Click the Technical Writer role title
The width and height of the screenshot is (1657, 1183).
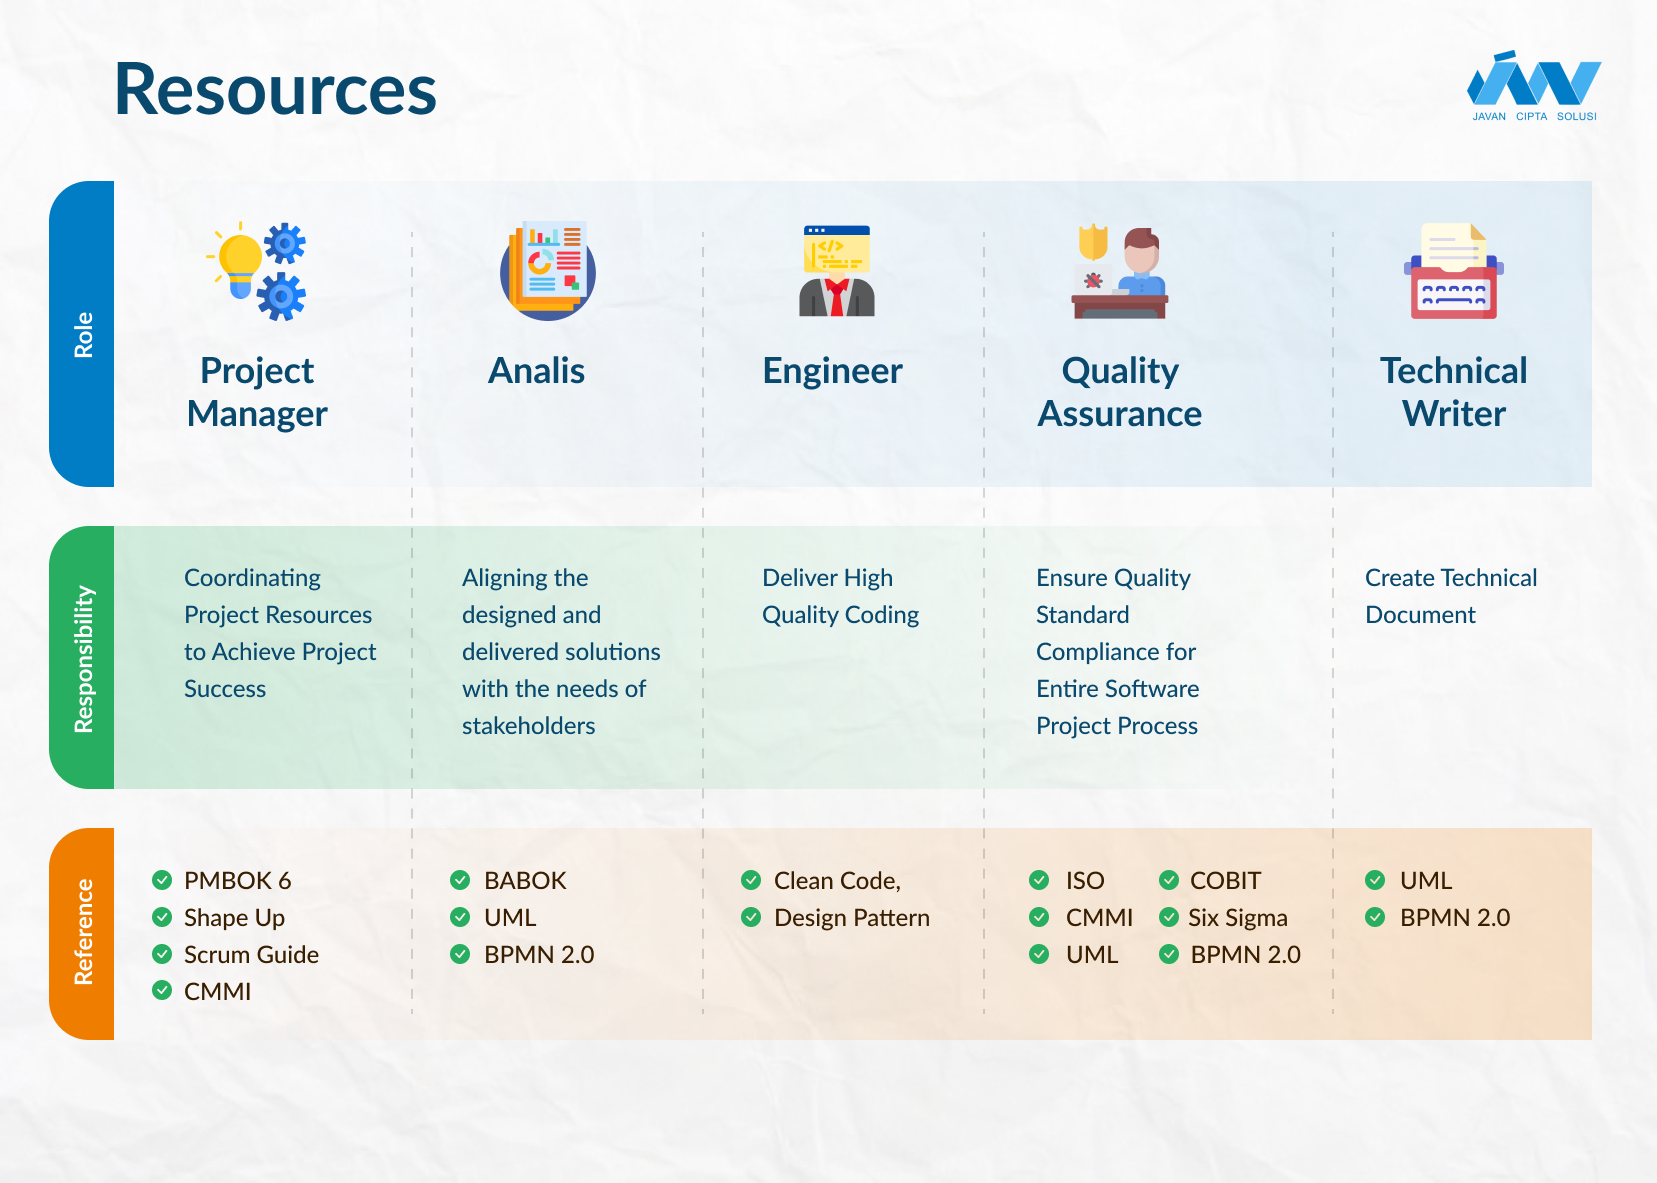1453,392
